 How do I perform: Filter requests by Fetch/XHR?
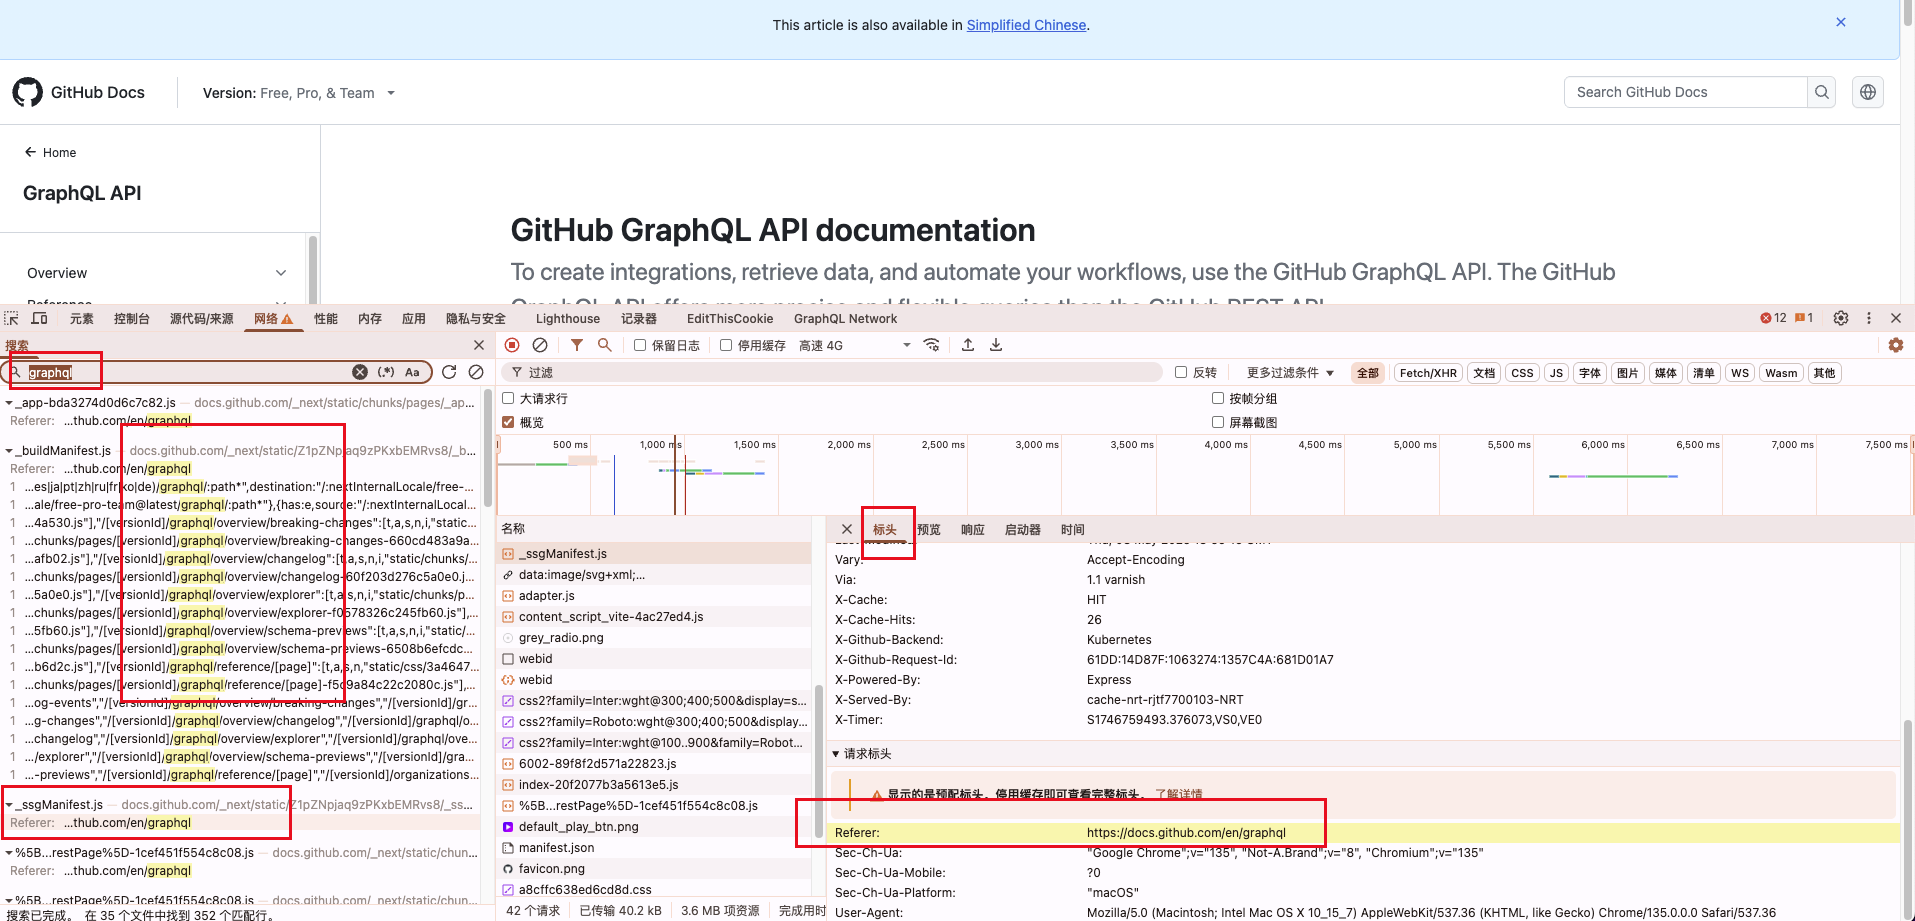tap(1428, 373)
